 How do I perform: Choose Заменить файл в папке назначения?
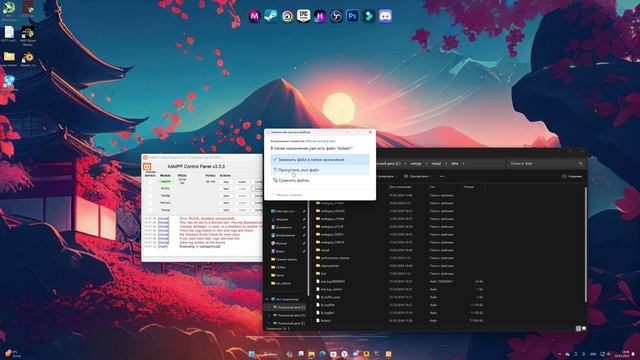[x=320, y=160]
